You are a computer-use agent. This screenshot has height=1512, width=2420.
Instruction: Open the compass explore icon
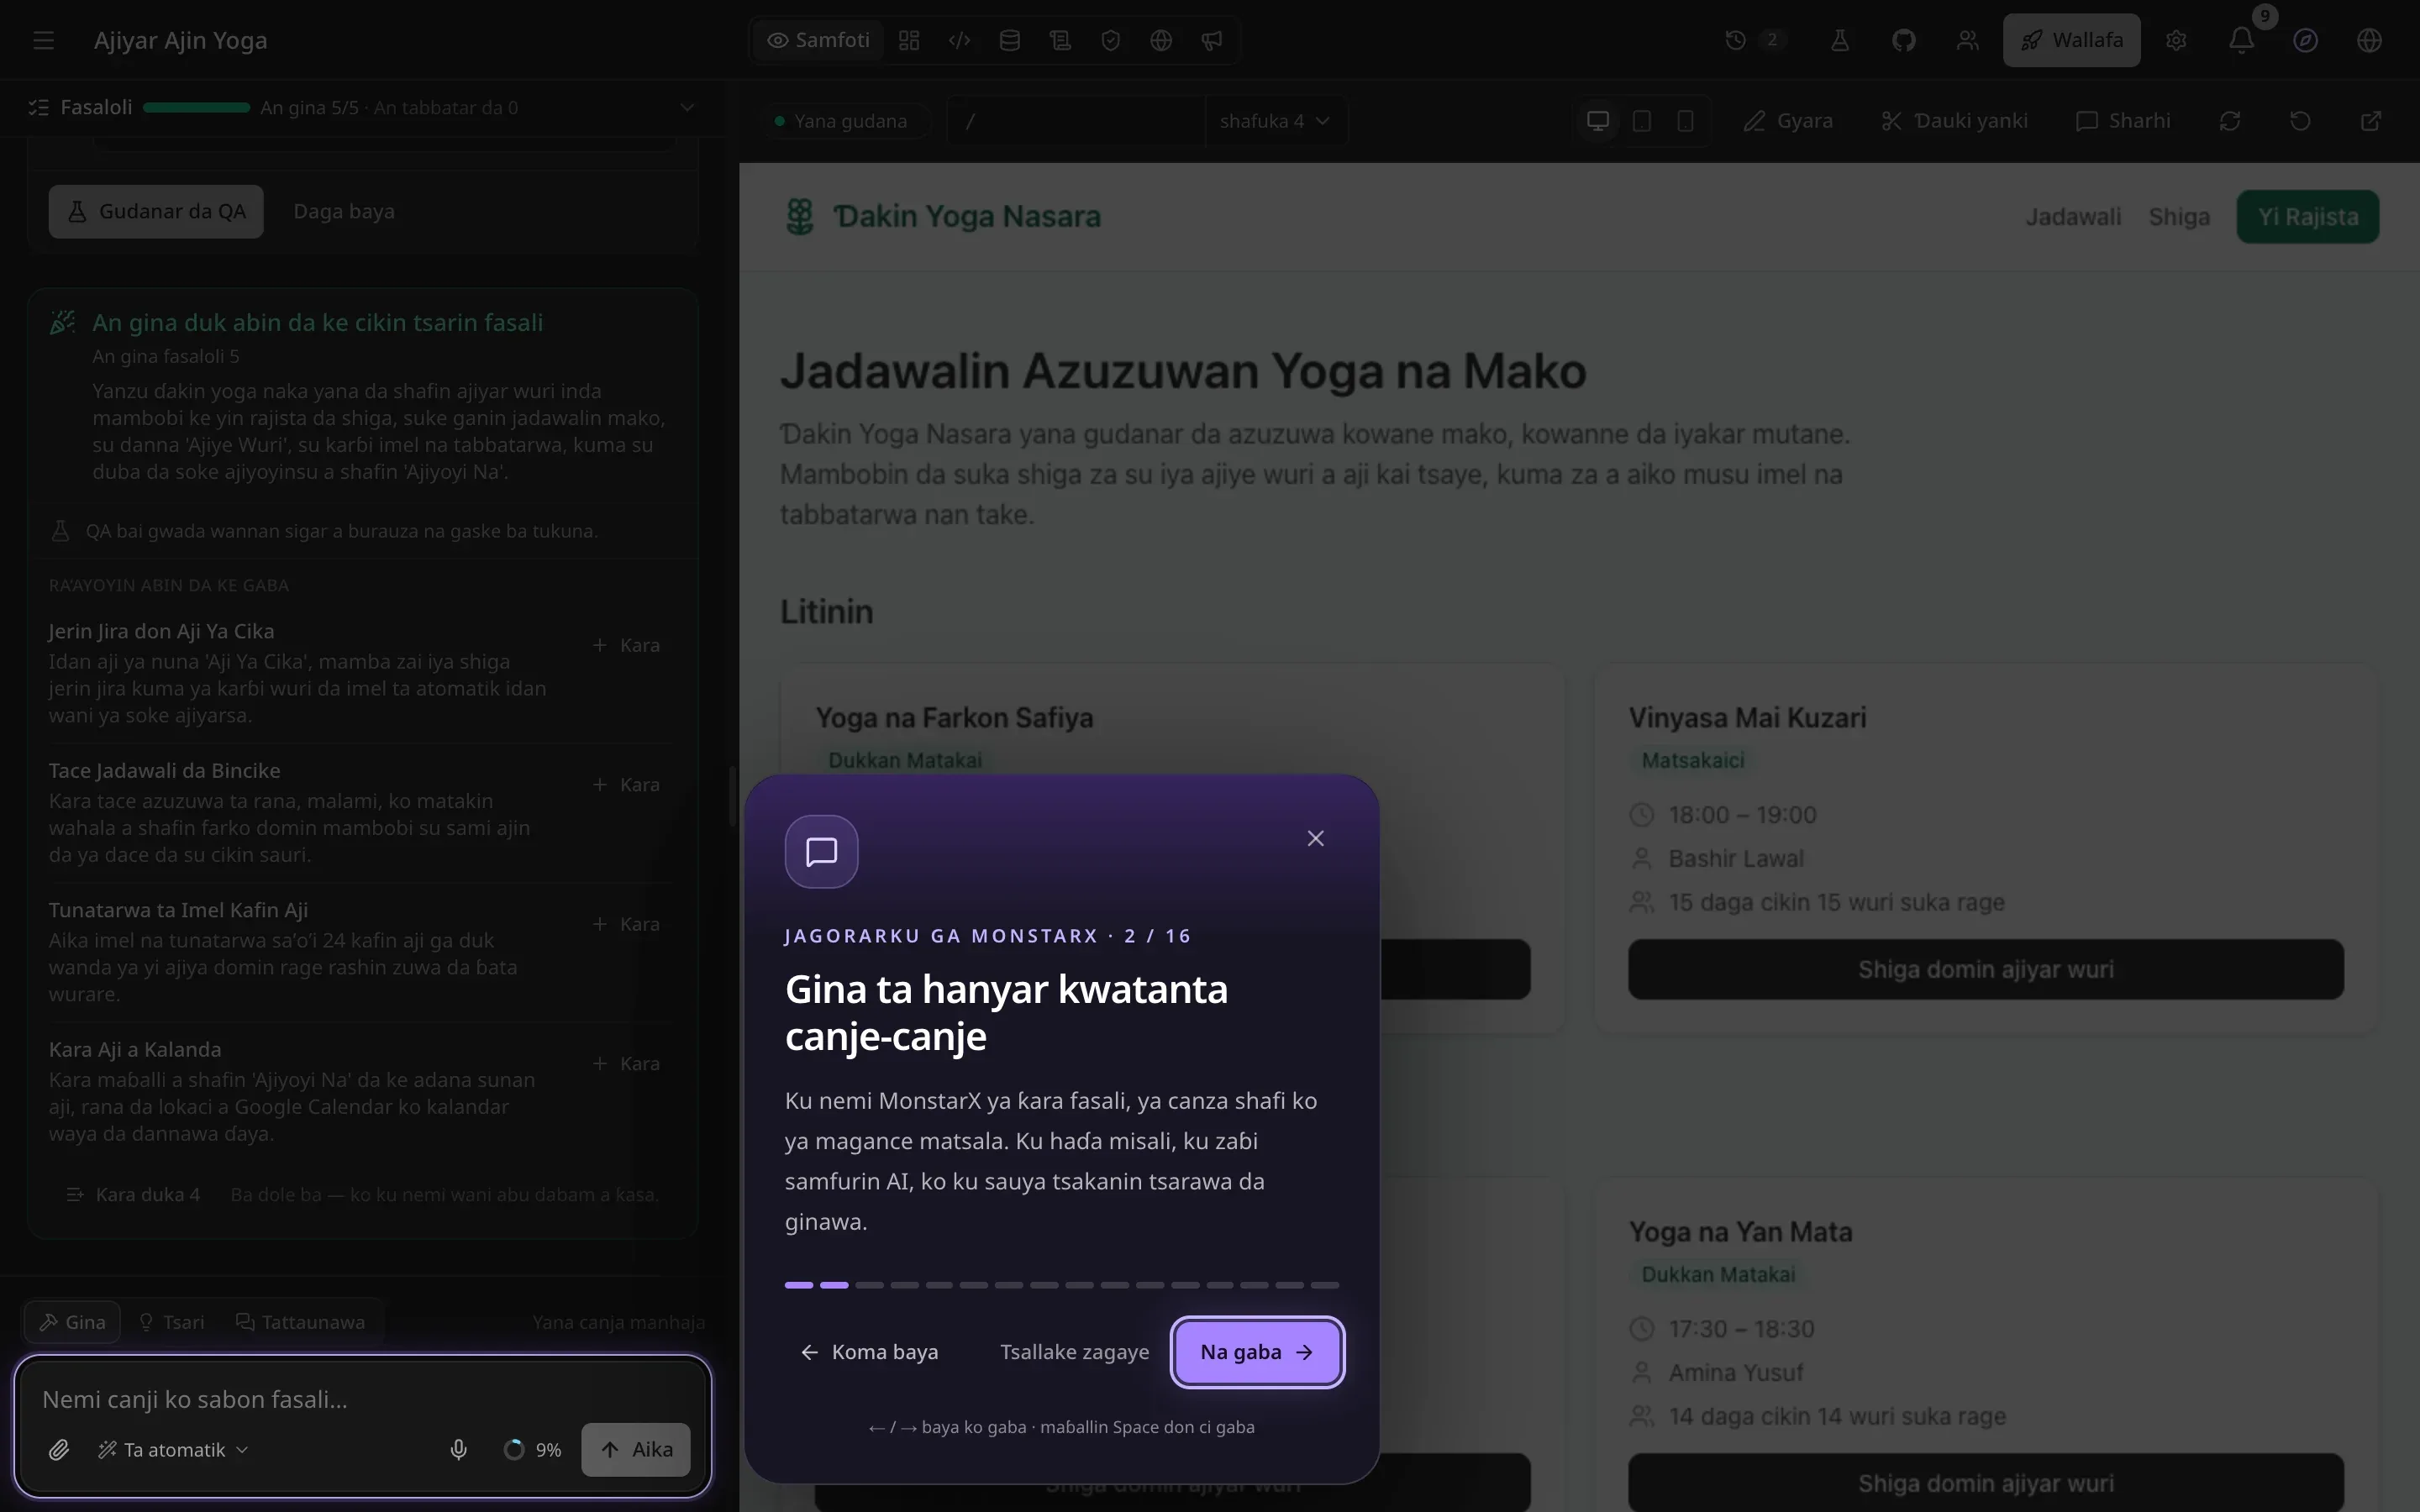2305,40
